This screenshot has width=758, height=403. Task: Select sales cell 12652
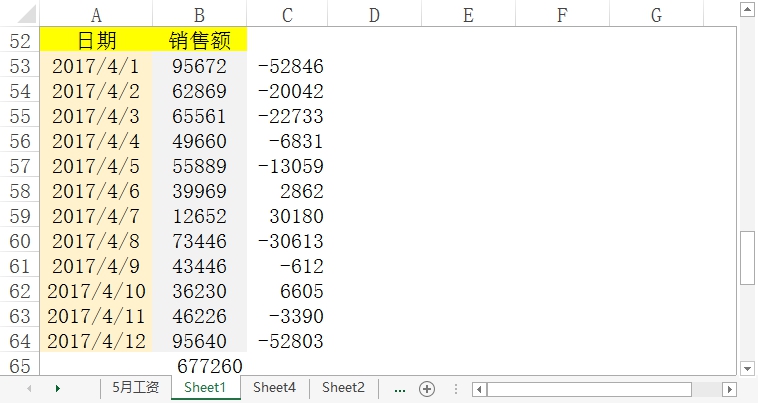[x=200, y=216]
